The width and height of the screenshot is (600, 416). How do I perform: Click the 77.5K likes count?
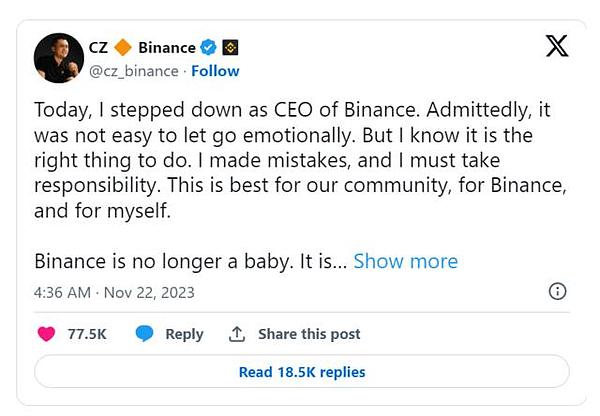(x=87, y=334)
